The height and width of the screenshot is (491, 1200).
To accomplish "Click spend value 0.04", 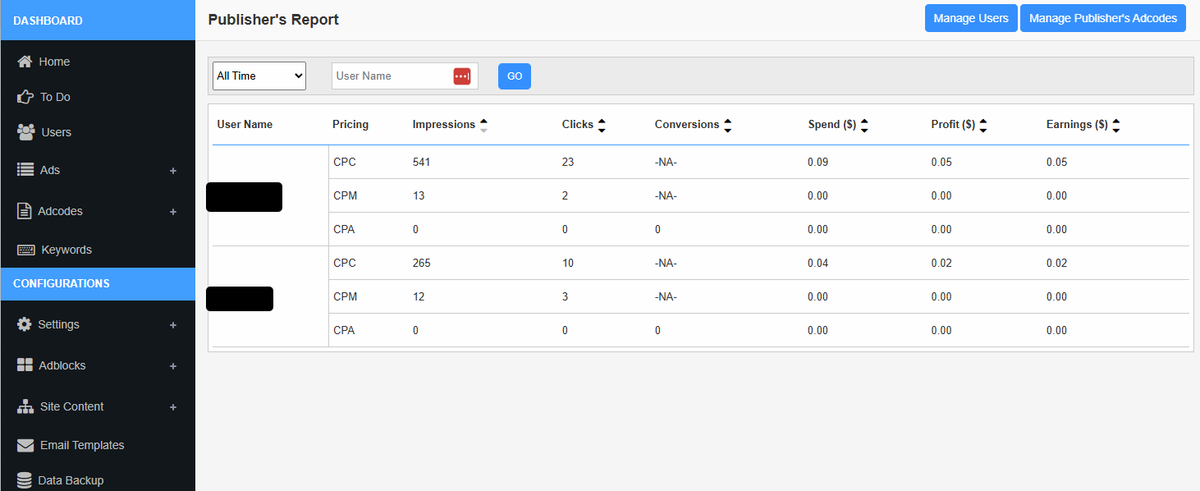I will [x=818, y=263].
